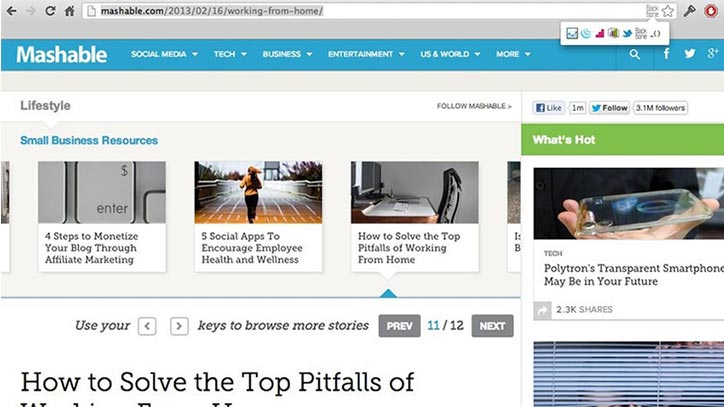Click the Follow Mashable link

tap(474, 106)
